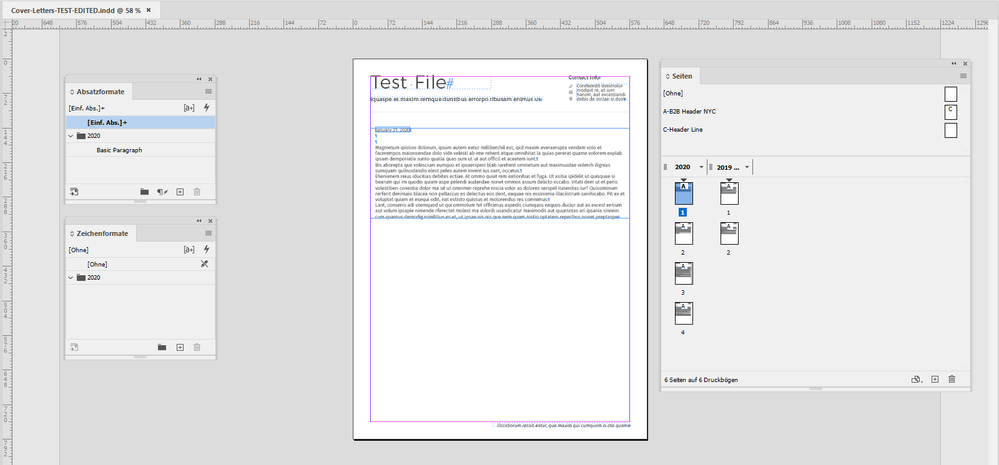Close the Seiten panel
999x465 pixels.
coord(965,64)
